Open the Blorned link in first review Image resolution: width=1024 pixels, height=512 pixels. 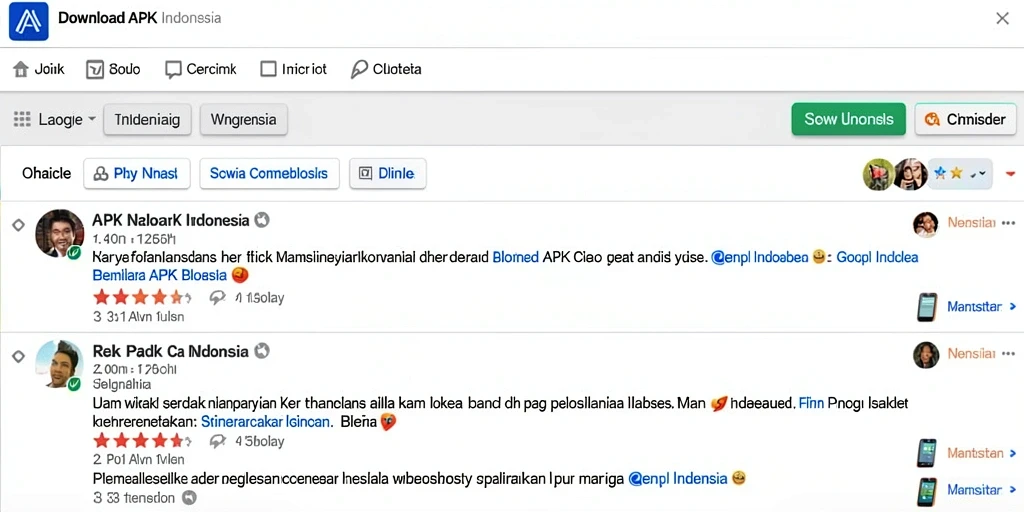(515, 257)
